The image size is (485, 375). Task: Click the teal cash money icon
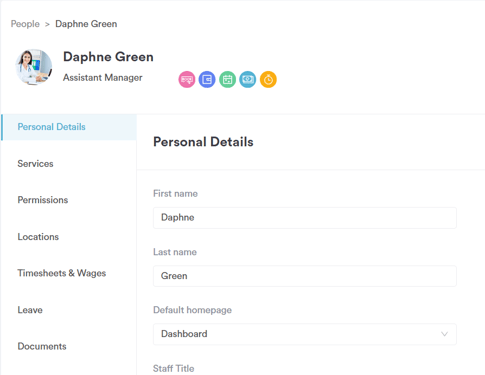click(x=248, y=80)
